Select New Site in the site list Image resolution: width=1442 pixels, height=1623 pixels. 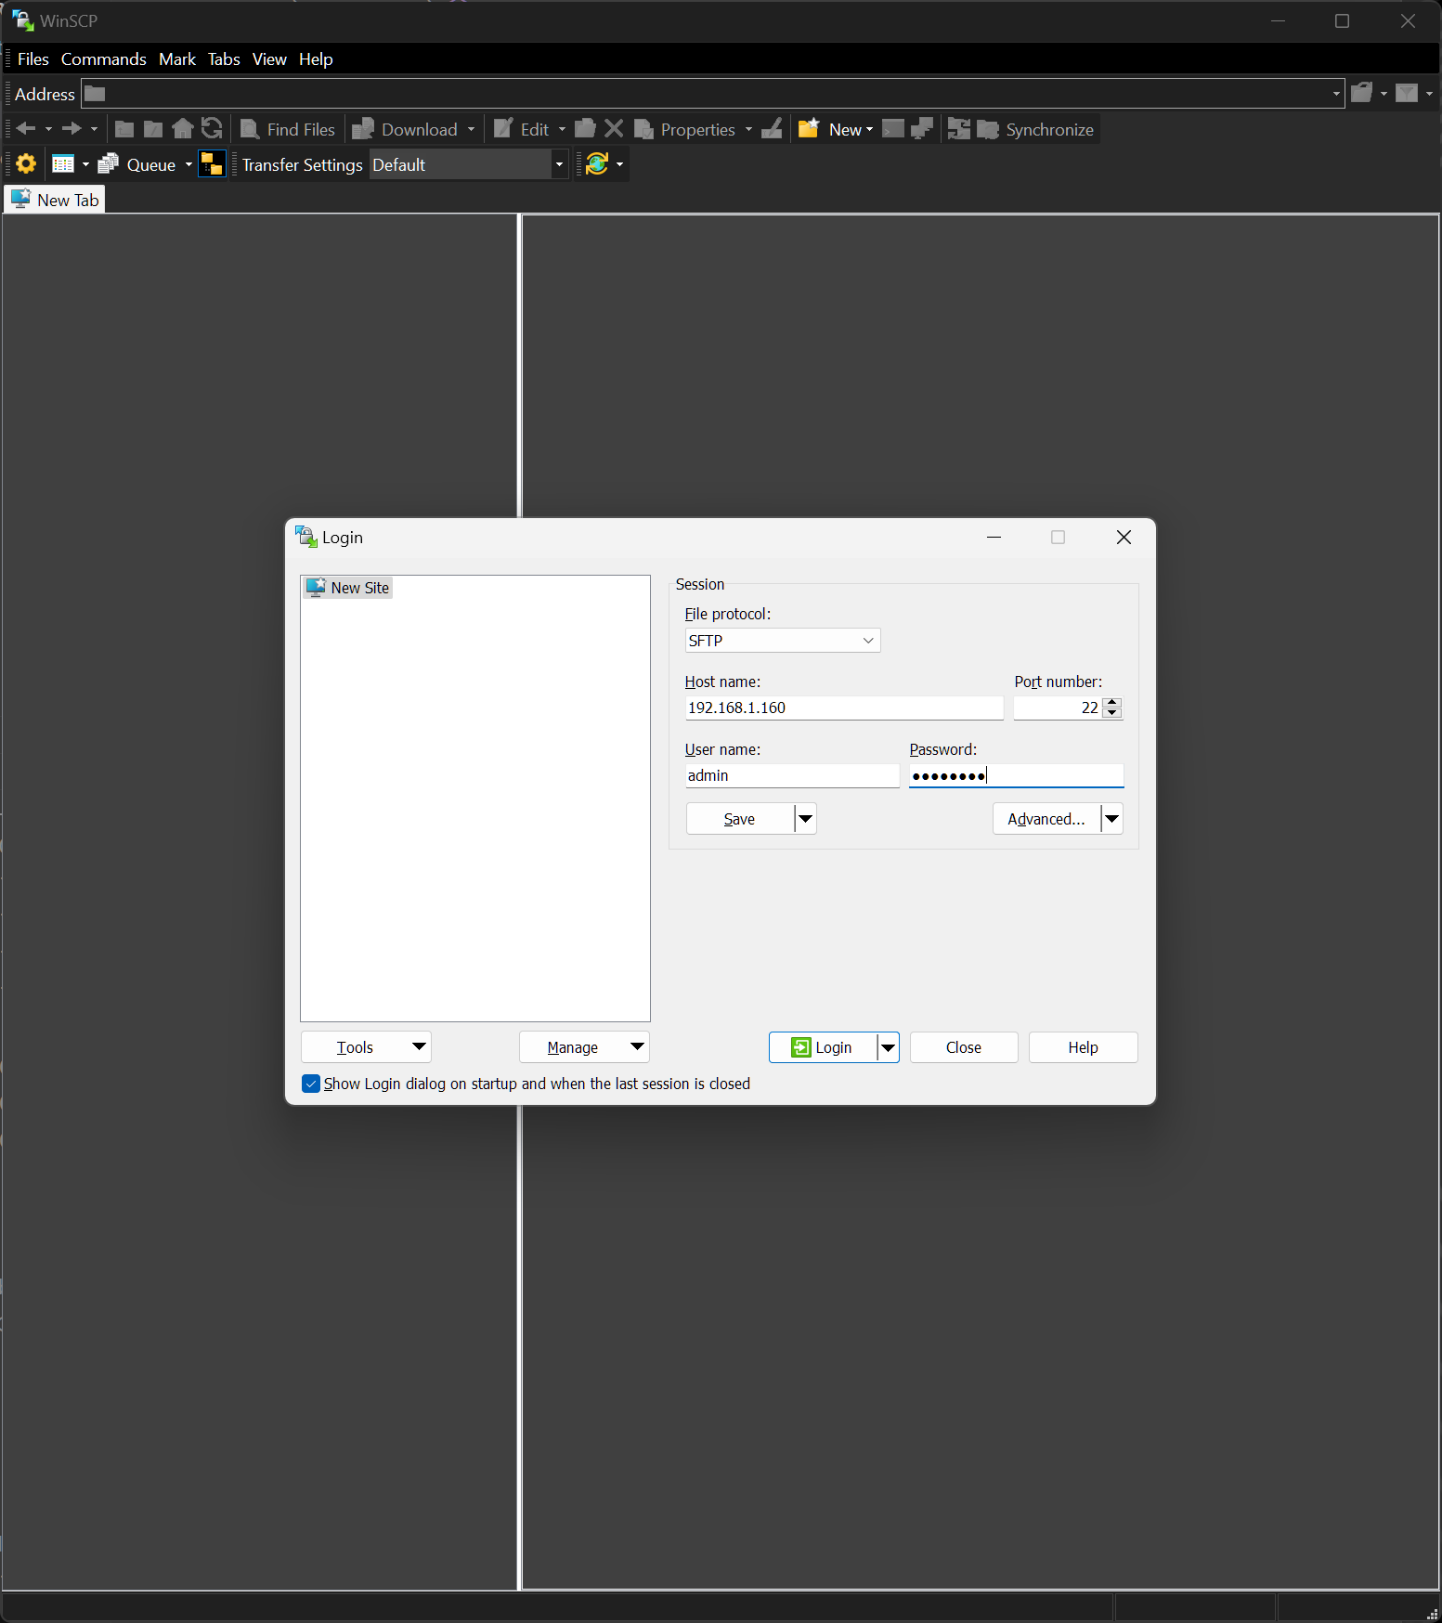point(348,587)
